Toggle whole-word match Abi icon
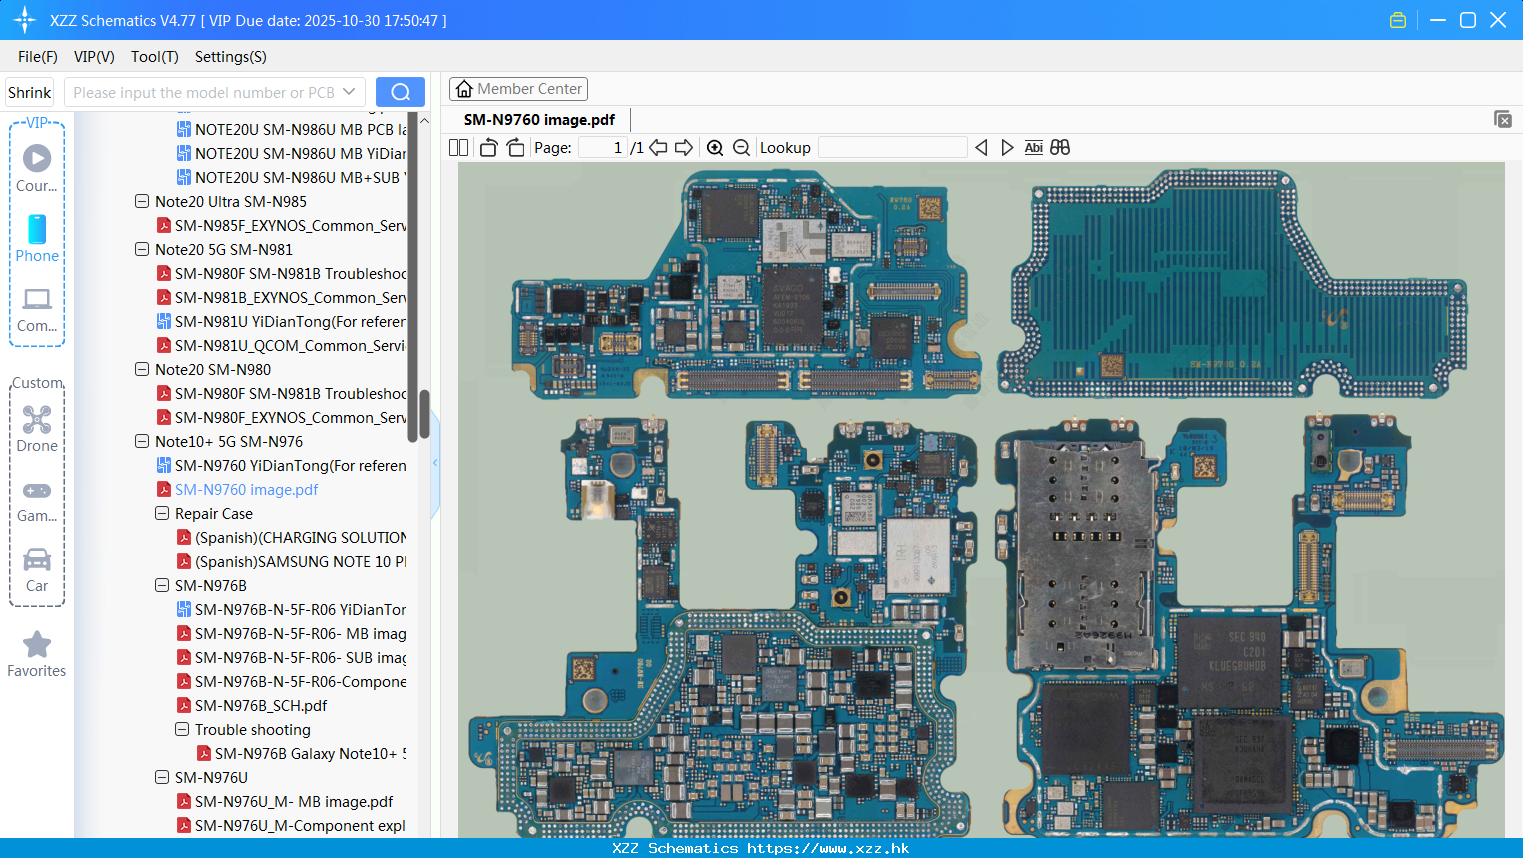 pyautogui.click(x=1034, y=148)
